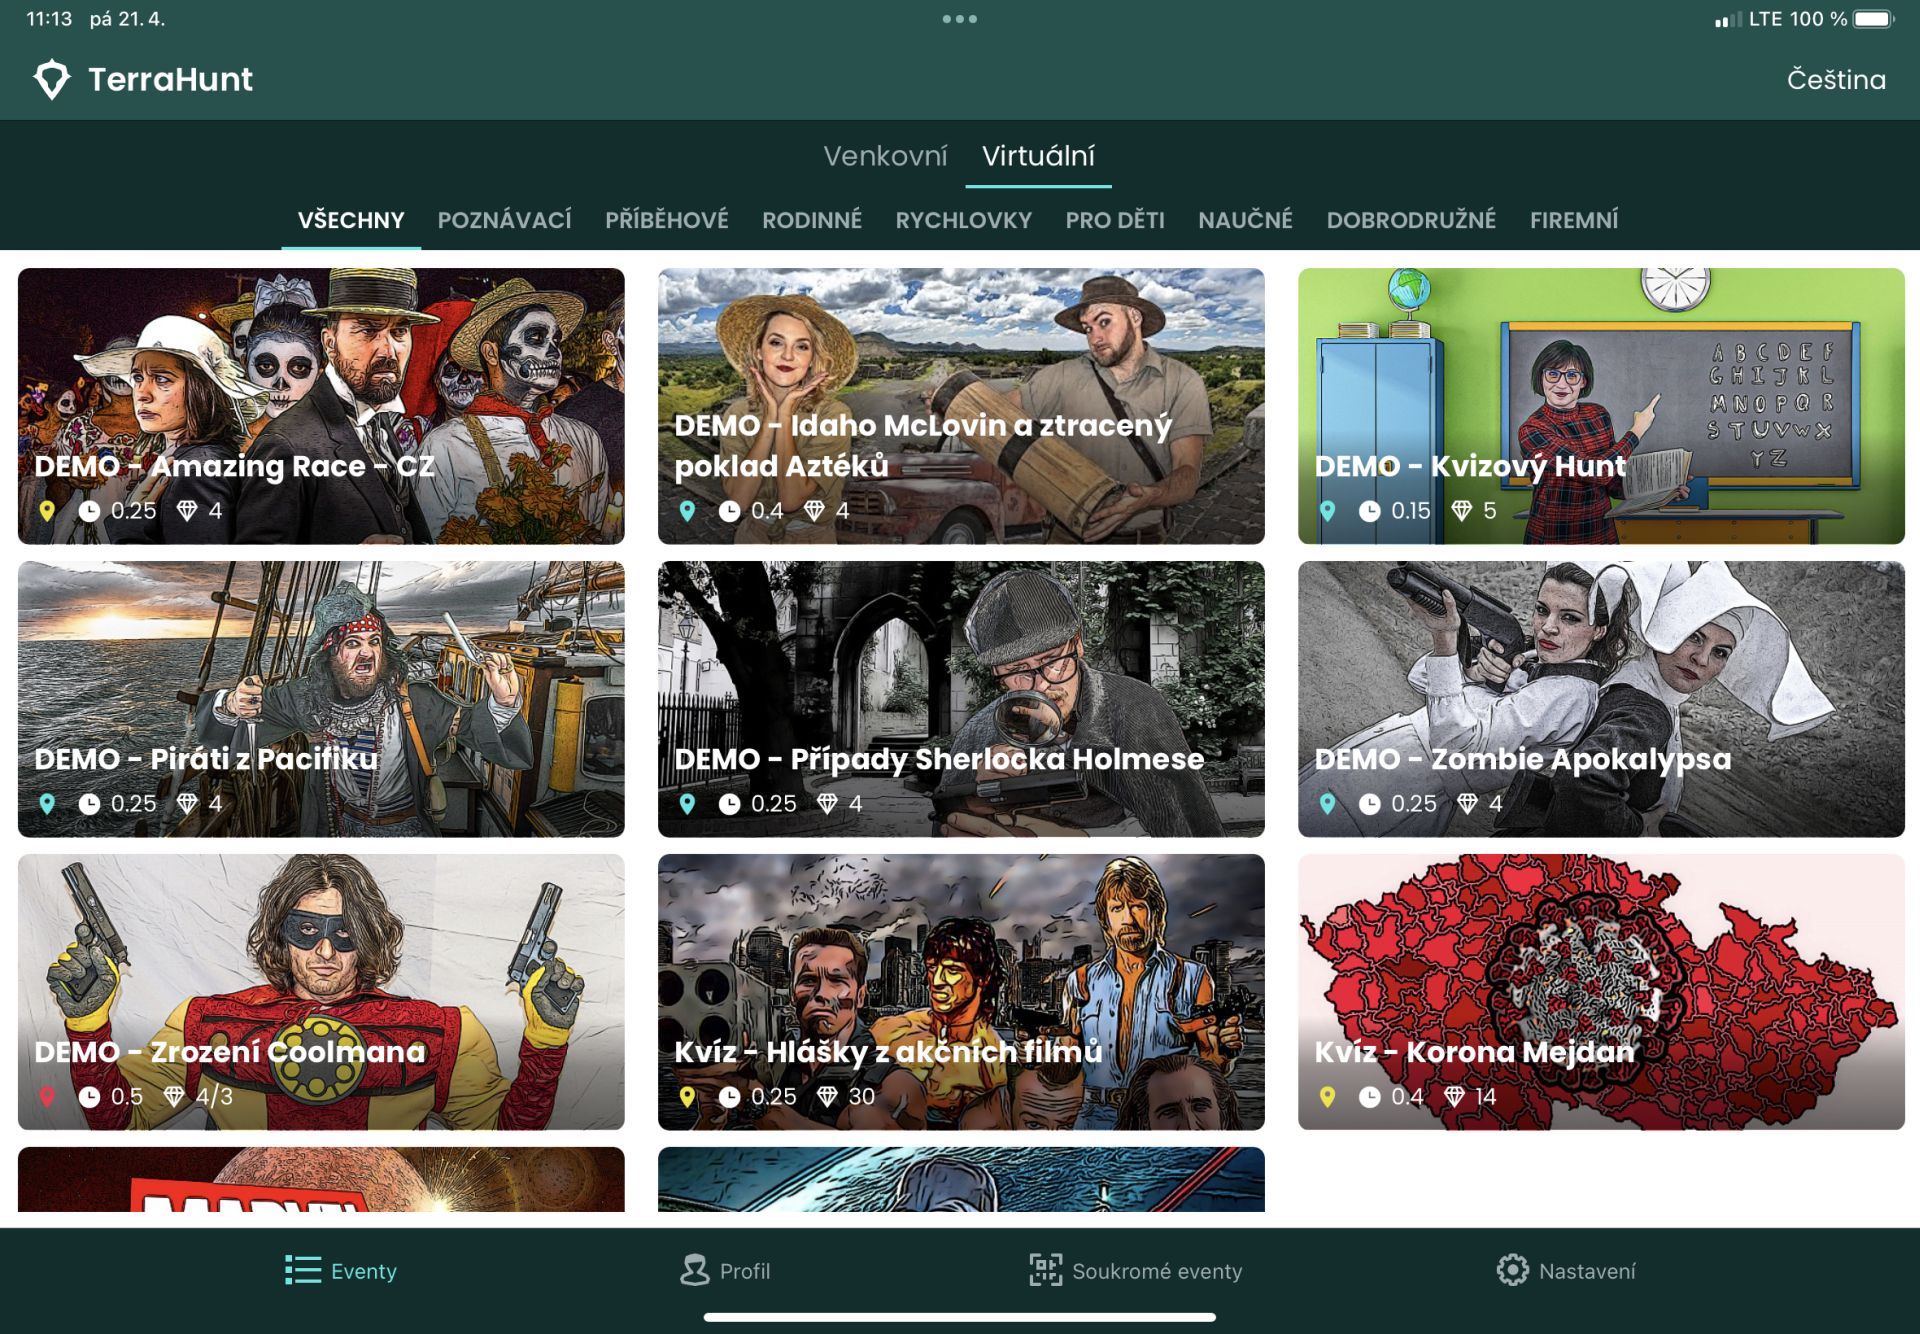
Task: Select the VŠECHNY category filter
Action: [351, 220]
